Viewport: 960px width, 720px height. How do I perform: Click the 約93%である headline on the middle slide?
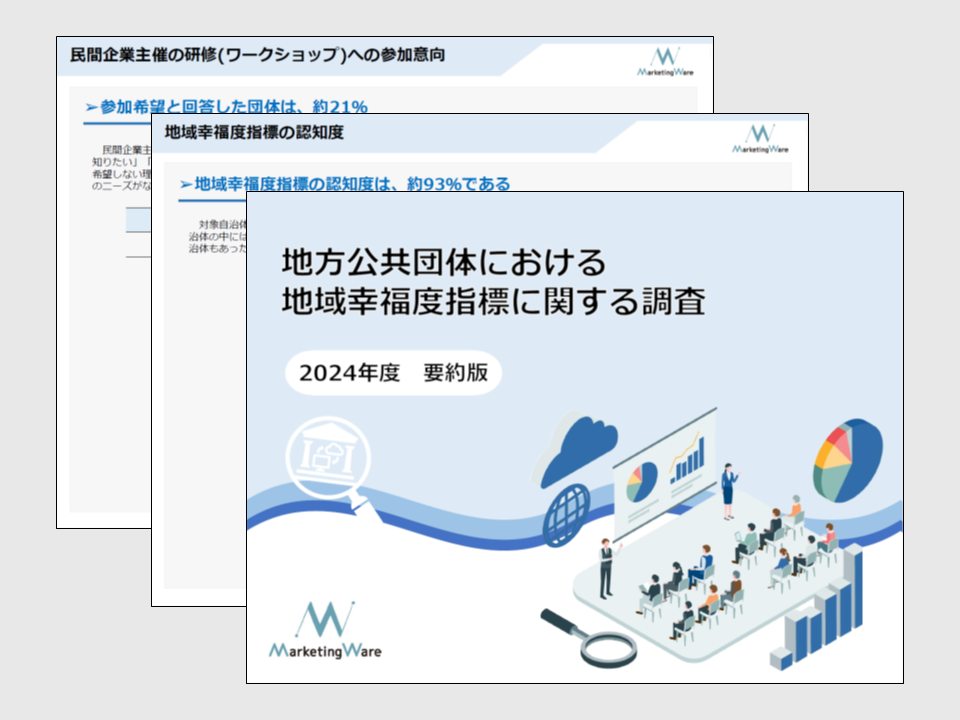tap(344, 184)
